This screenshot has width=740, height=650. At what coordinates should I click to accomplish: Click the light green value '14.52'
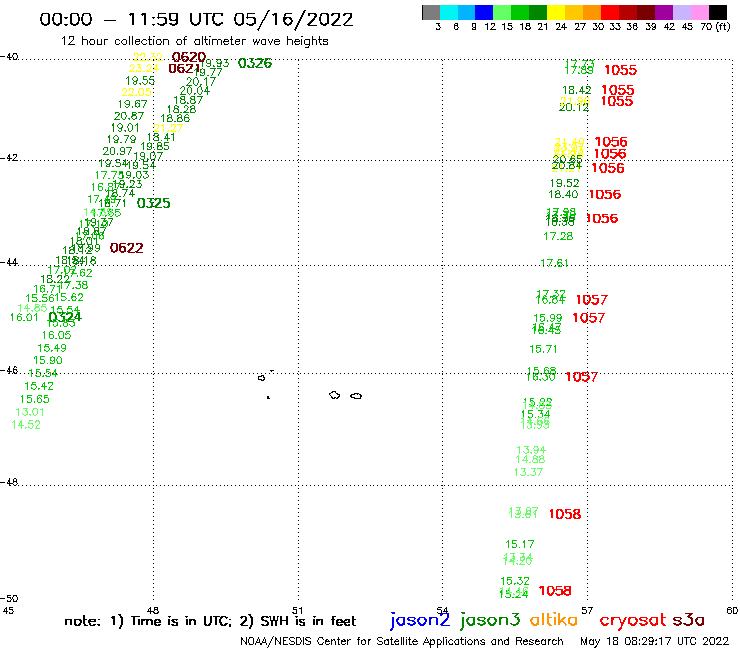(x=26, y=425)
